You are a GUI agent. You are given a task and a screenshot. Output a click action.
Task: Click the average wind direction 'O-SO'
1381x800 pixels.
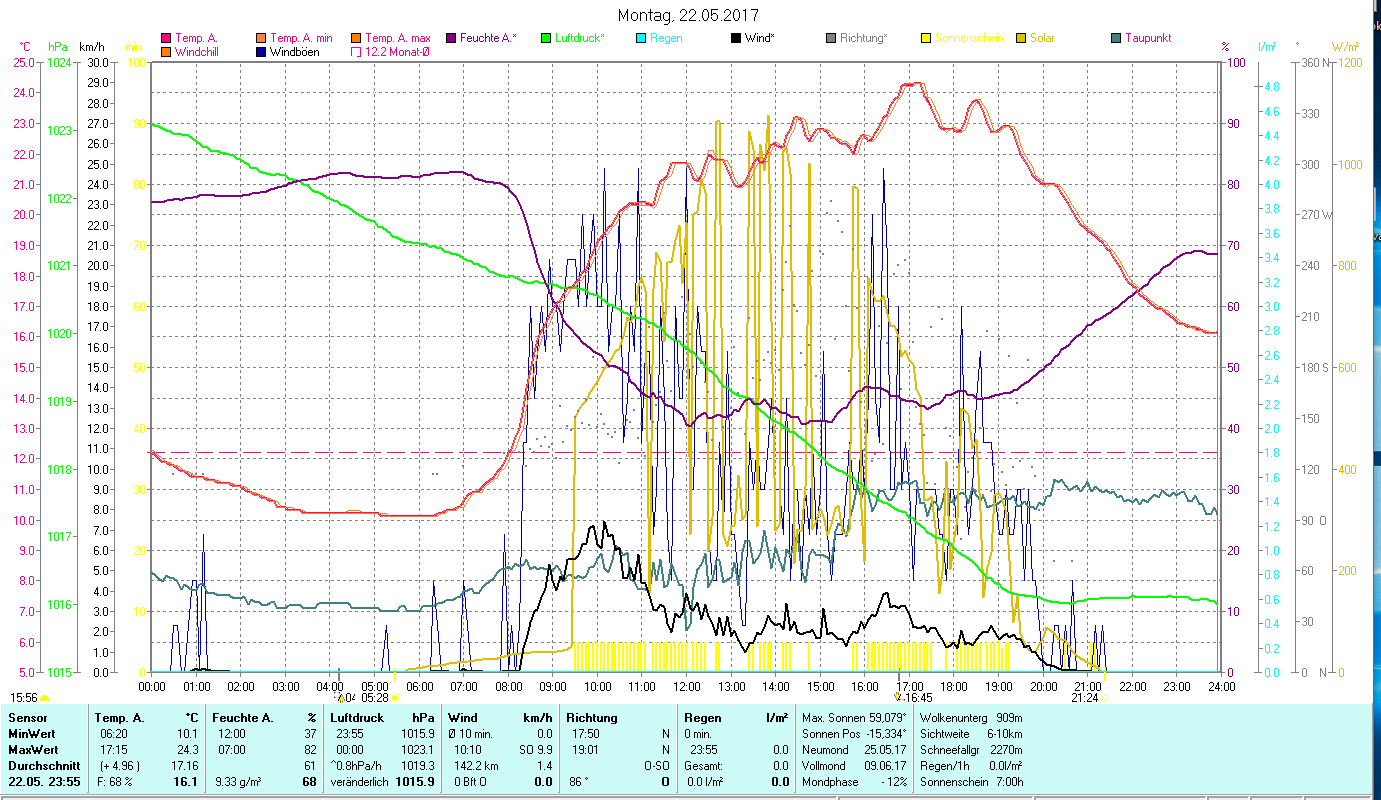coord(655,765)
